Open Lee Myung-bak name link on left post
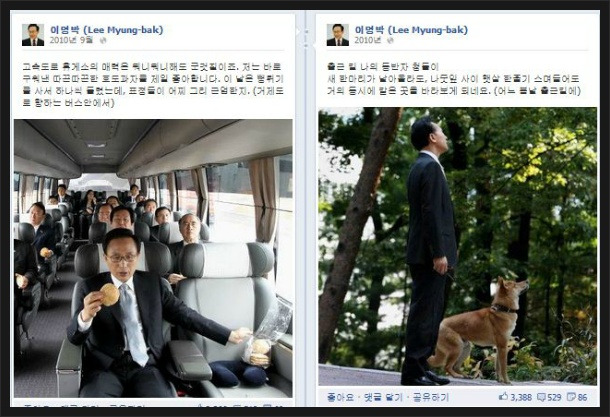This screenshot has width=610, height=417. [107, 30]
